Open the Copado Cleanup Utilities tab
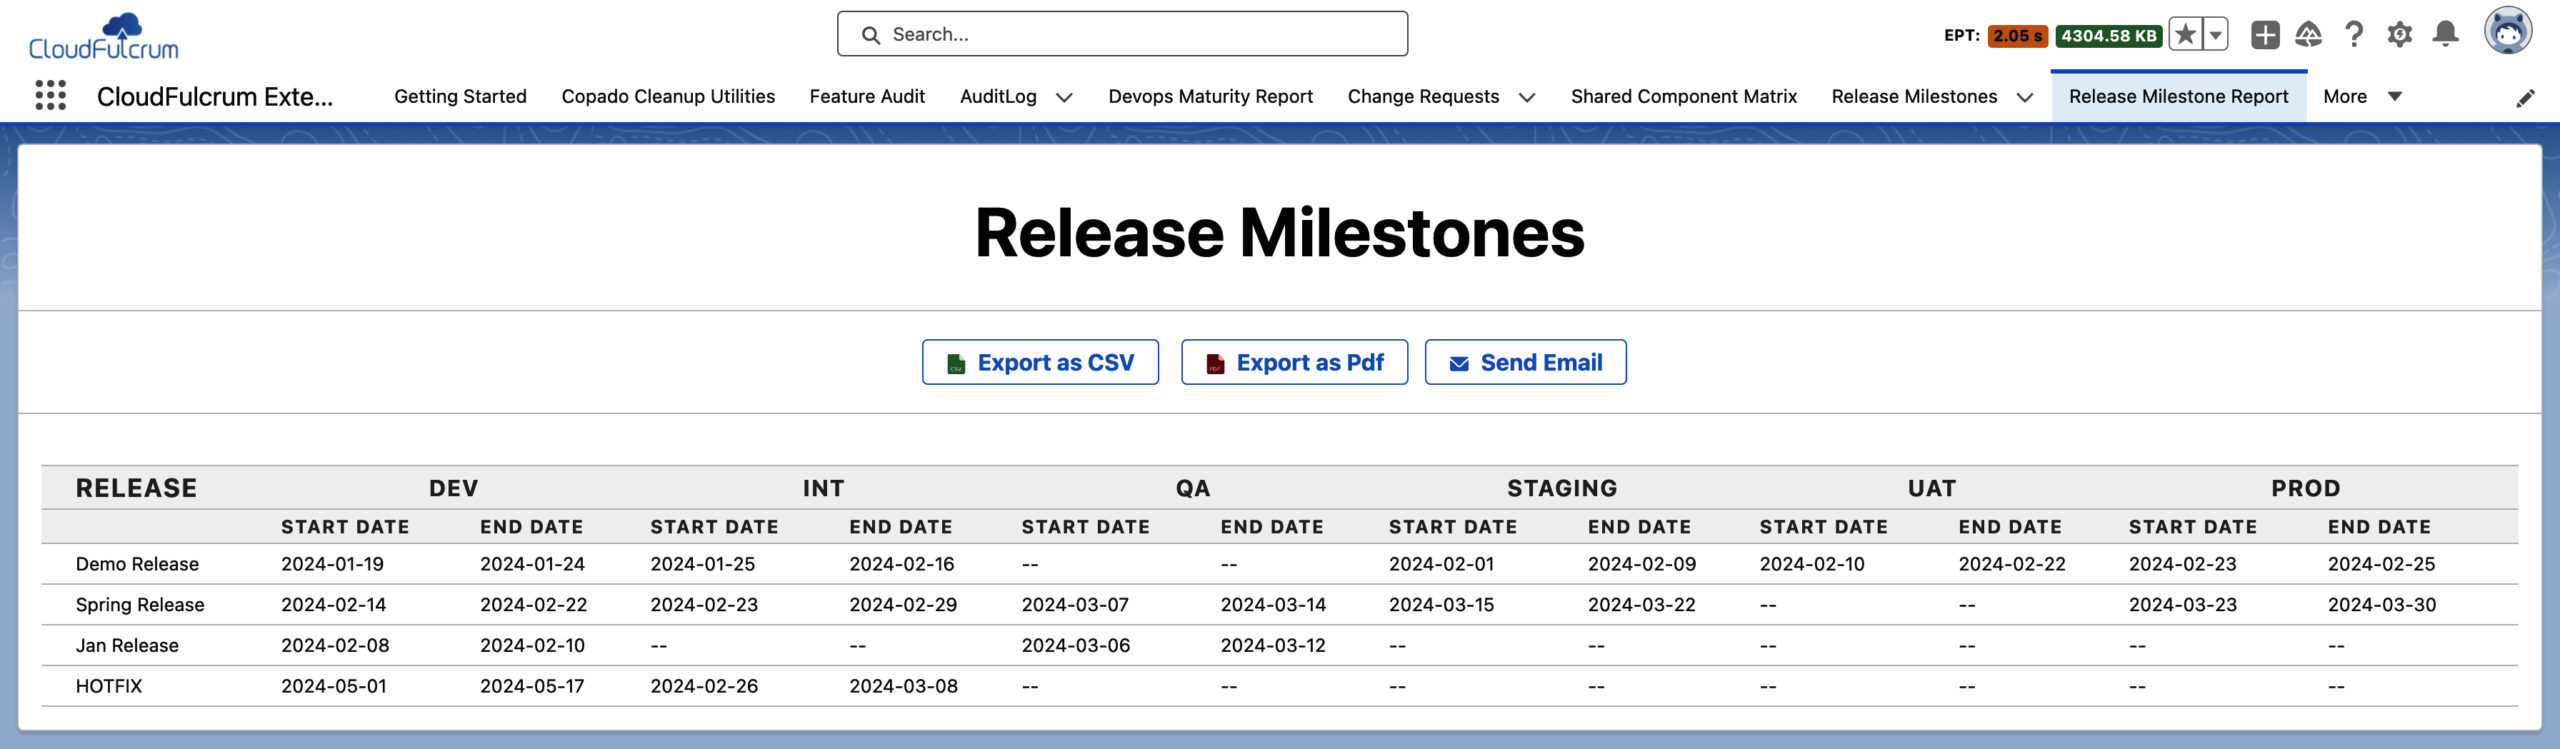2560x749 pixels. coord(668,96)
